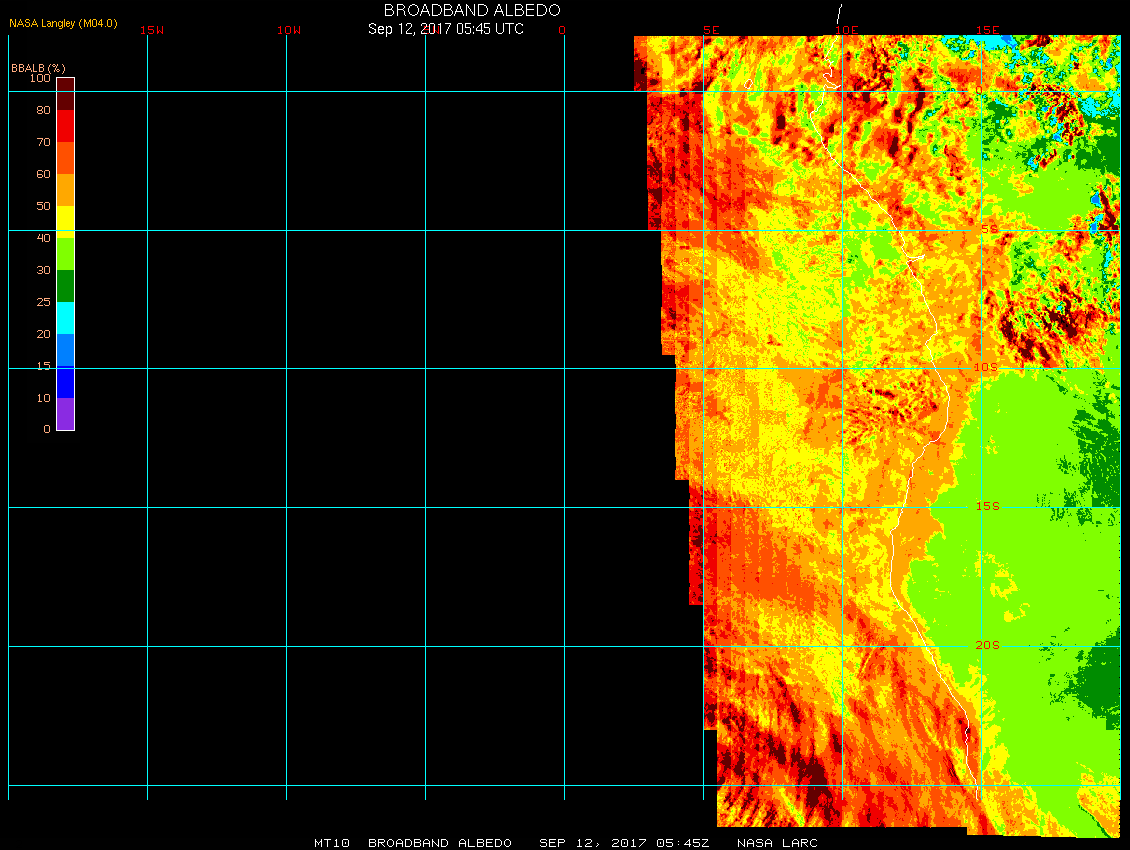Choose the orange 50–60% legend color band
Viewport: 1130px width, 850px height.
click(65, 190)
